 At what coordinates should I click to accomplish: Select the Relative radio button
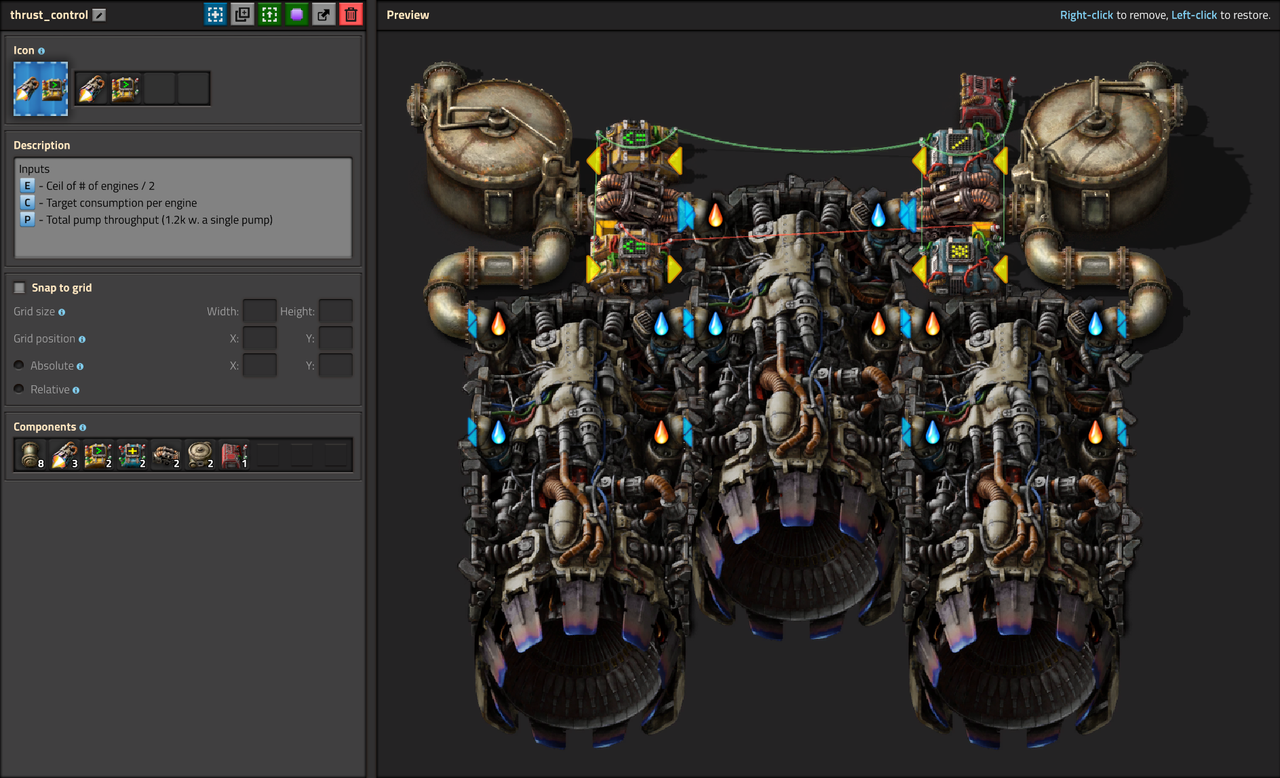[19, 389]
